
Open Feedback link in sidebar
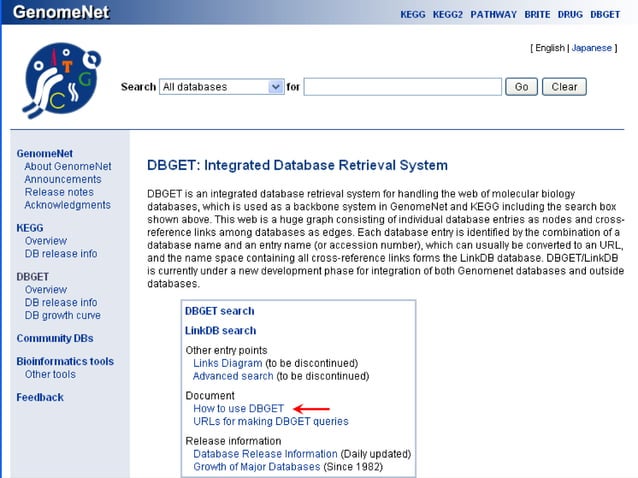(40, 397)
